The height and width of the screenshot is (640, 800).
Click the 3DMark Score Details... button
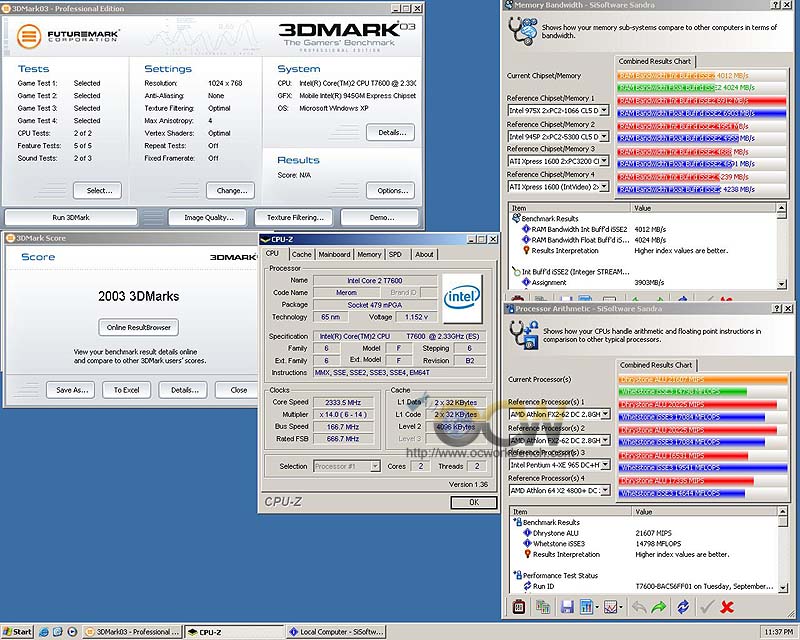point(183,390)
